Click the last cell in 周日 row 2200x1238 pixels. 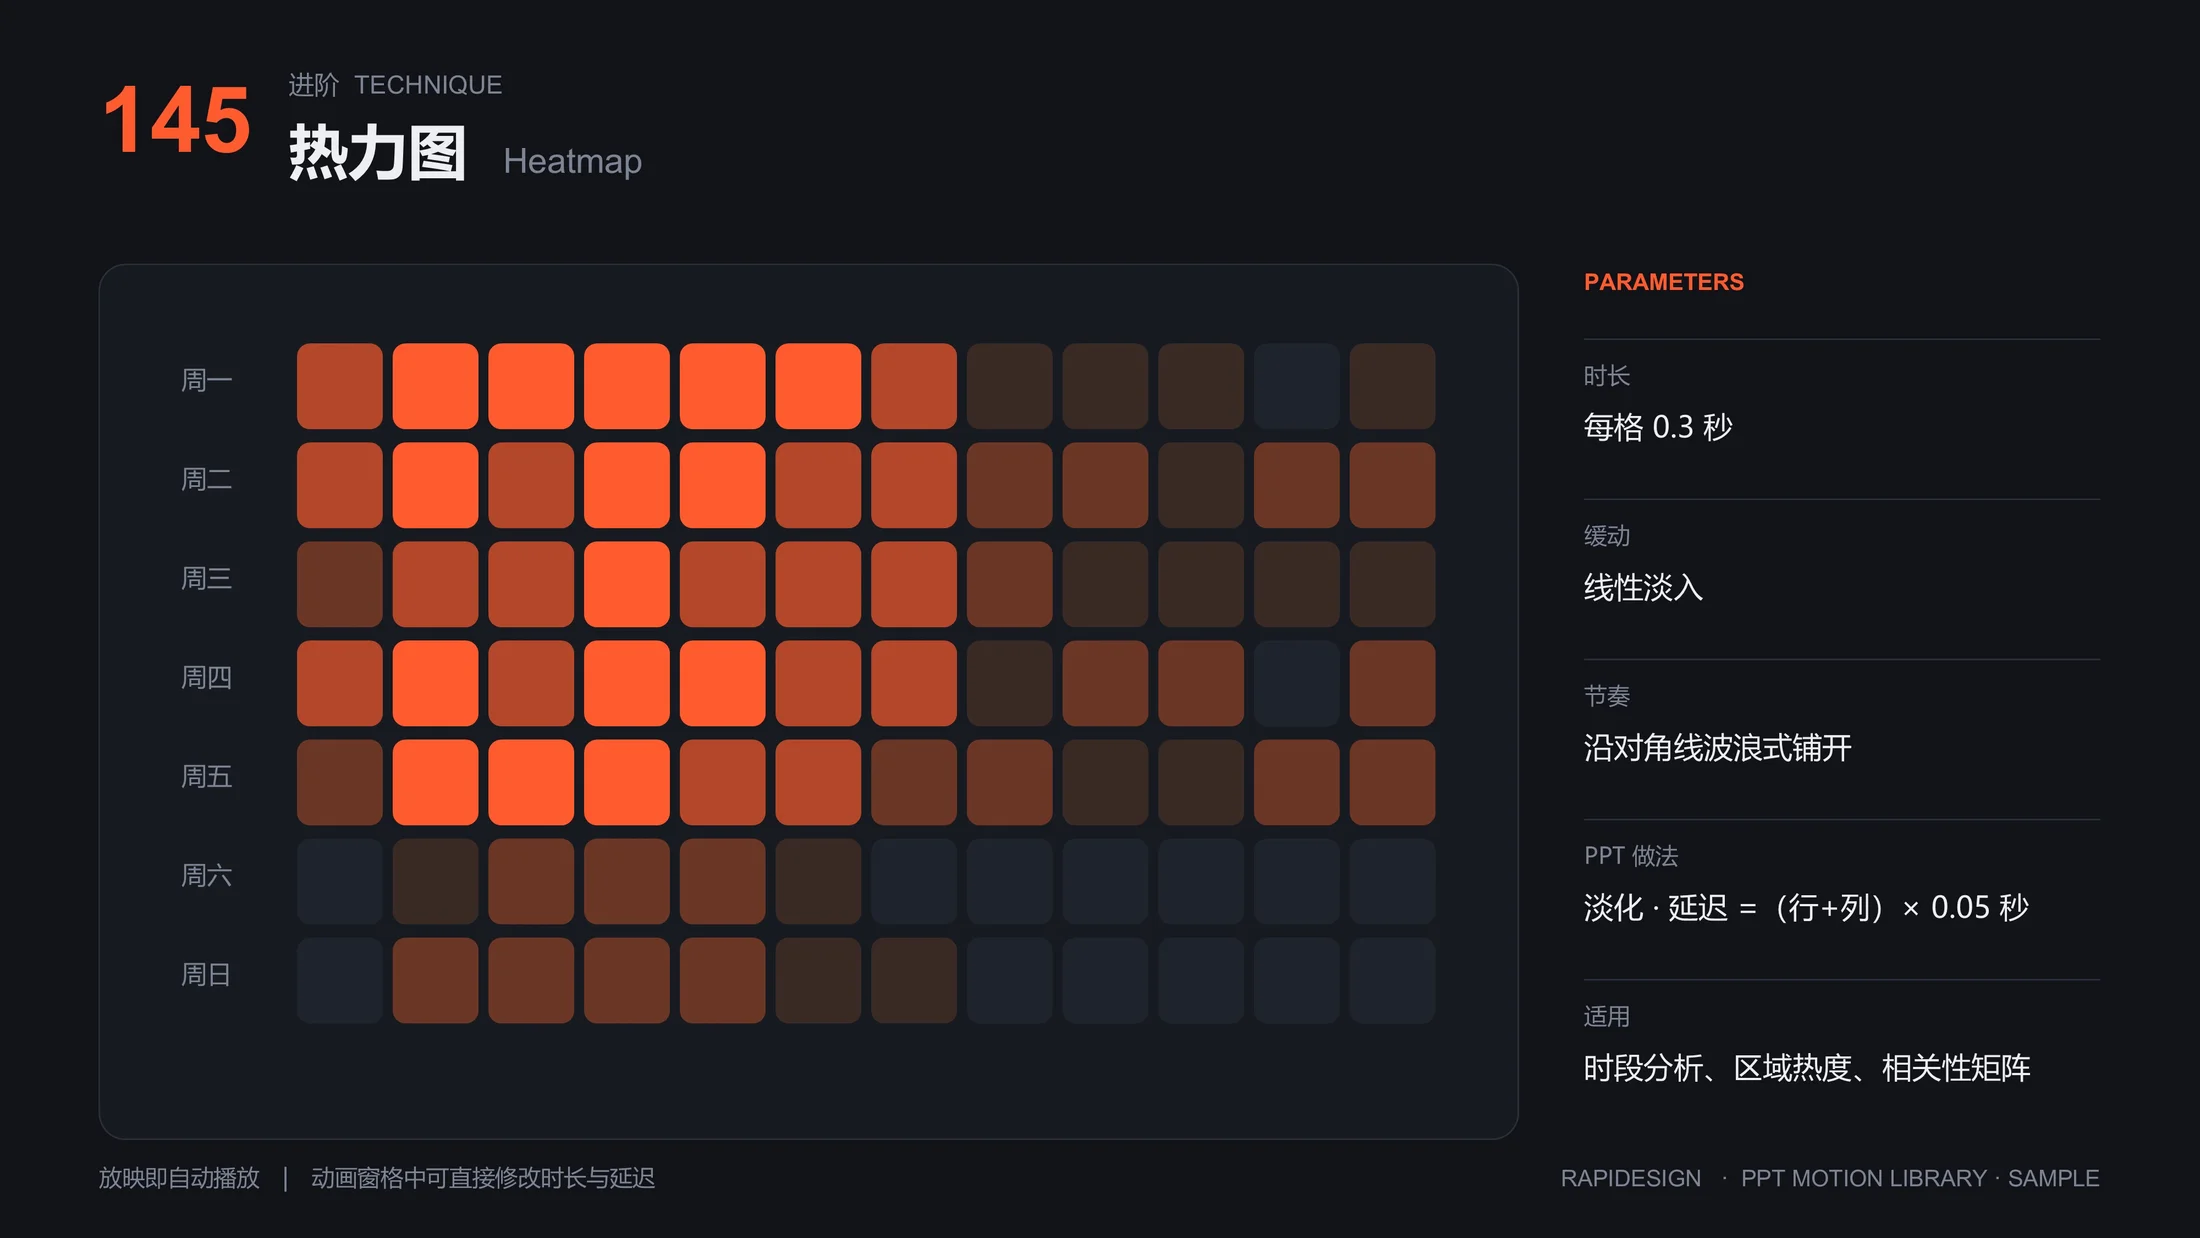click(x=1392, y=980)
